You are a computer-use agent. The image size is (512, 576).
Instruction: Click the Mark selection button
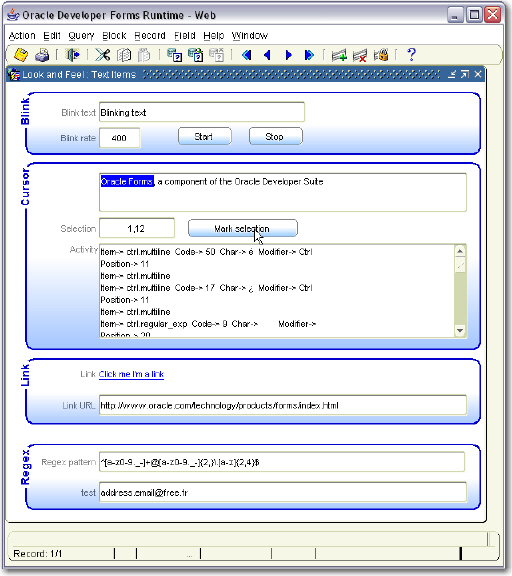243,228
